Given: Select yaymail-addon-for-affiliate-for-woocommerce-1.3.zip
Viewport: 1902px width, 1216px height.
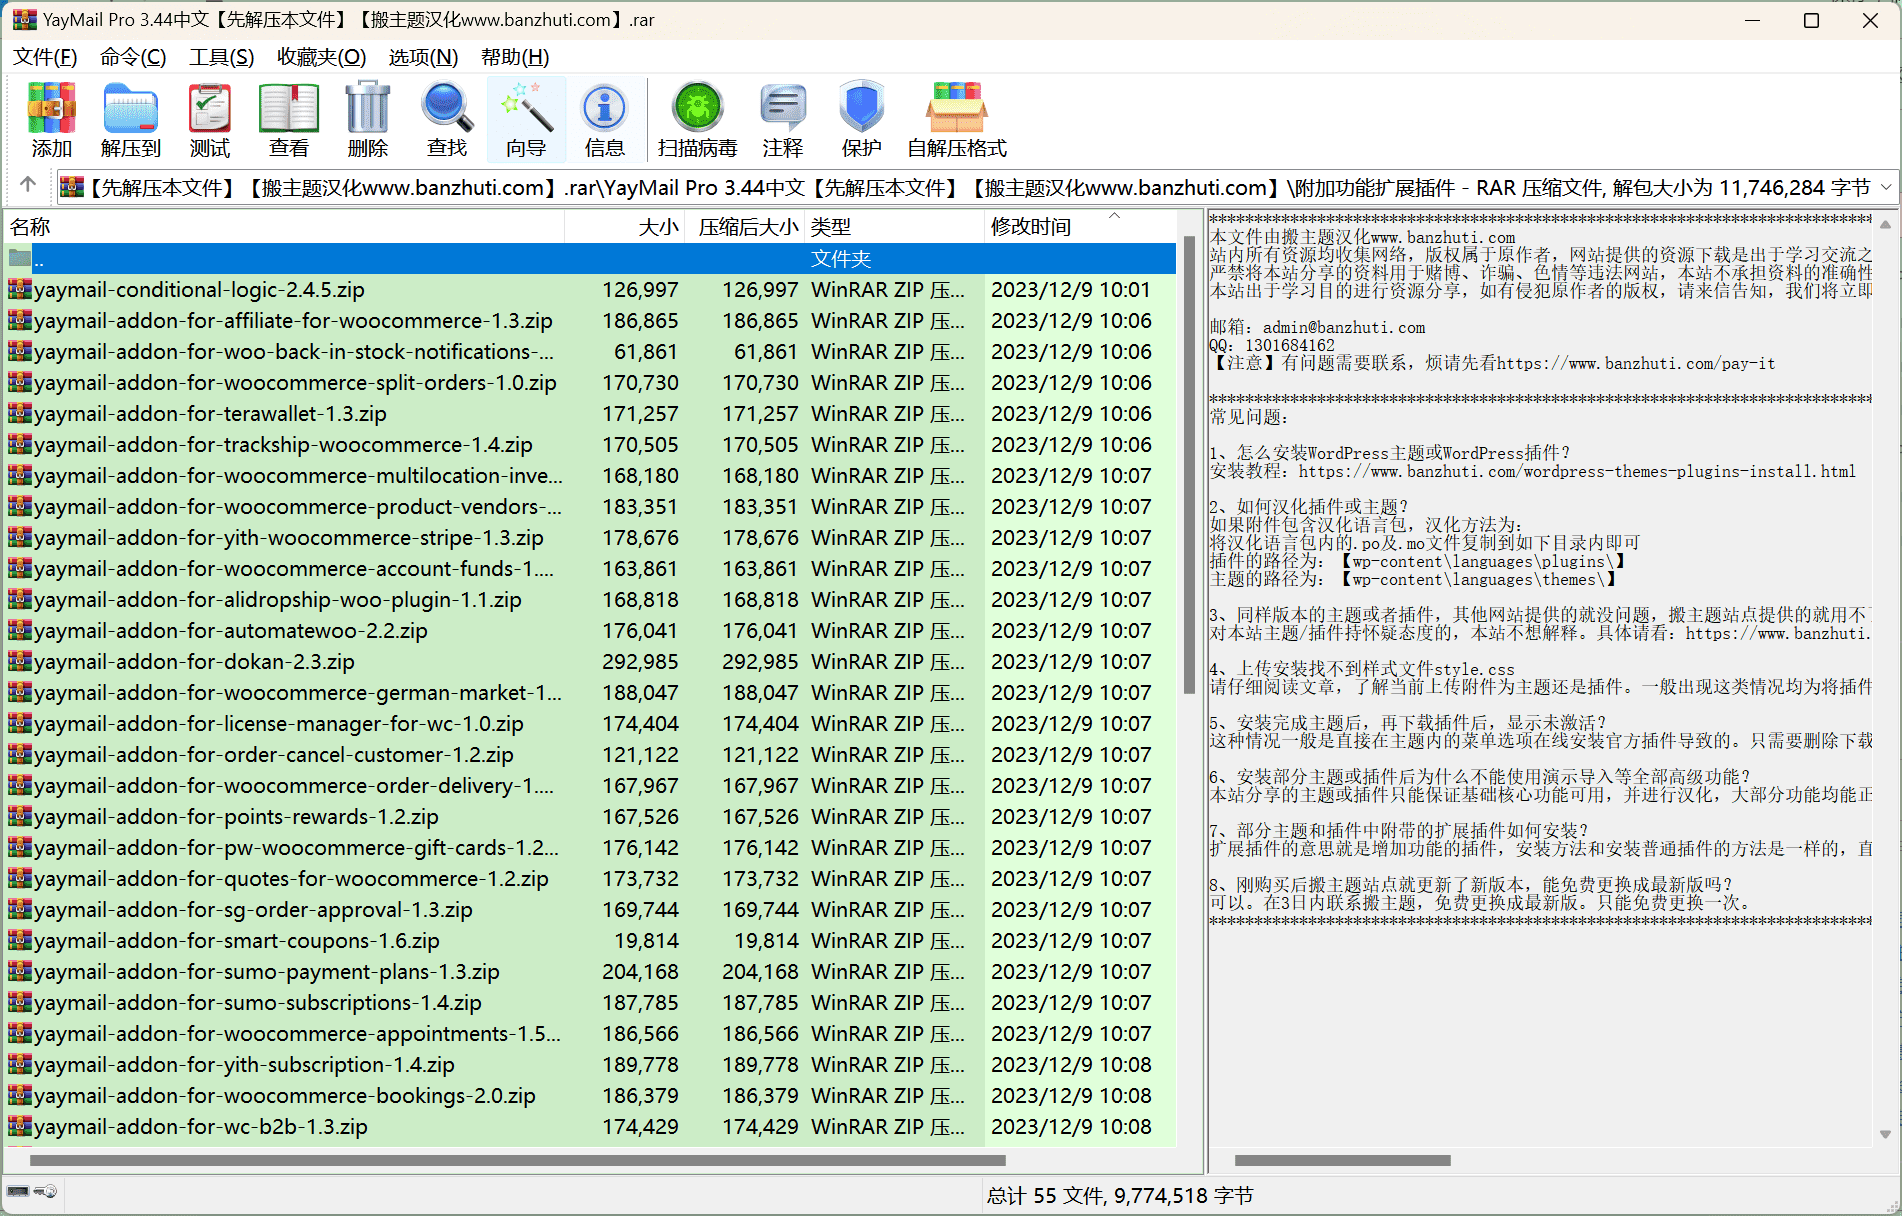Looking at the screenshot, I should [590, 321].
